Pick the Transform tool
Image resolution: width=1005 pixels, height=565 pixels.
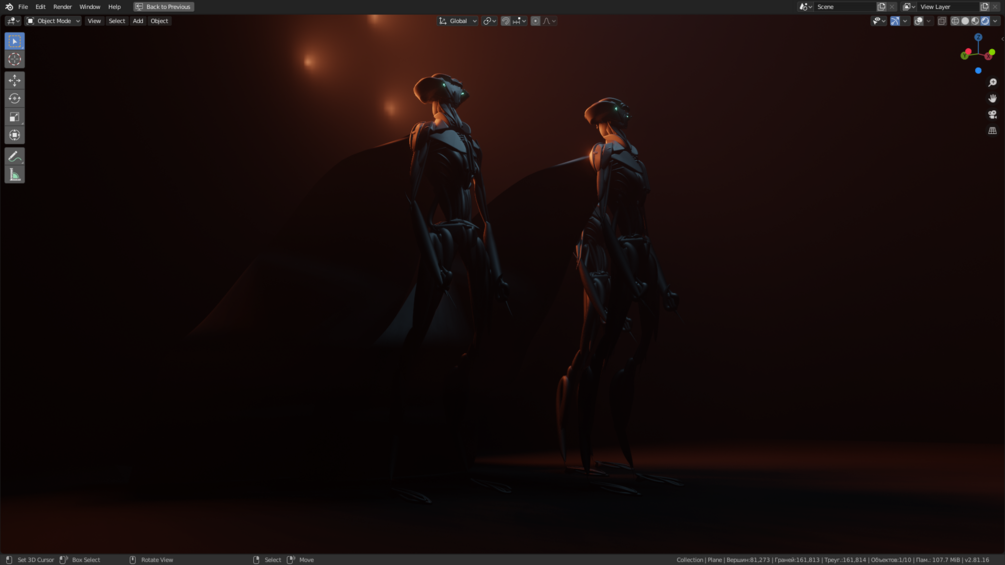pyautogui.click(x=14, y=135)
